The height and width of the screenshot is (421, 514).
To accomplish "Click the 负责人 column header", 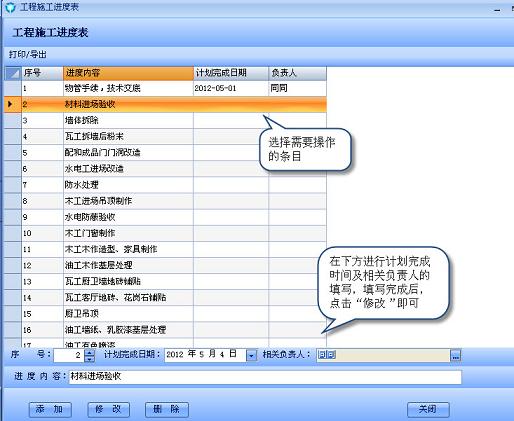I will coord(297,73).
